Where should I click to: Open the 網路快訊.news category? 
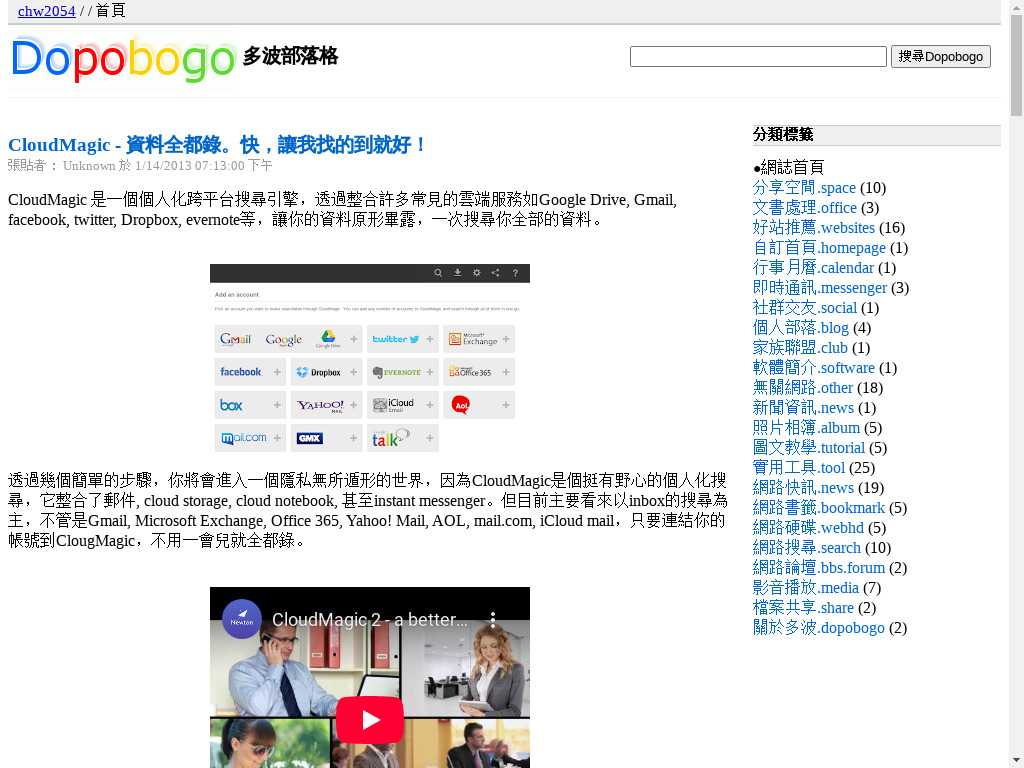pos(803,488)
